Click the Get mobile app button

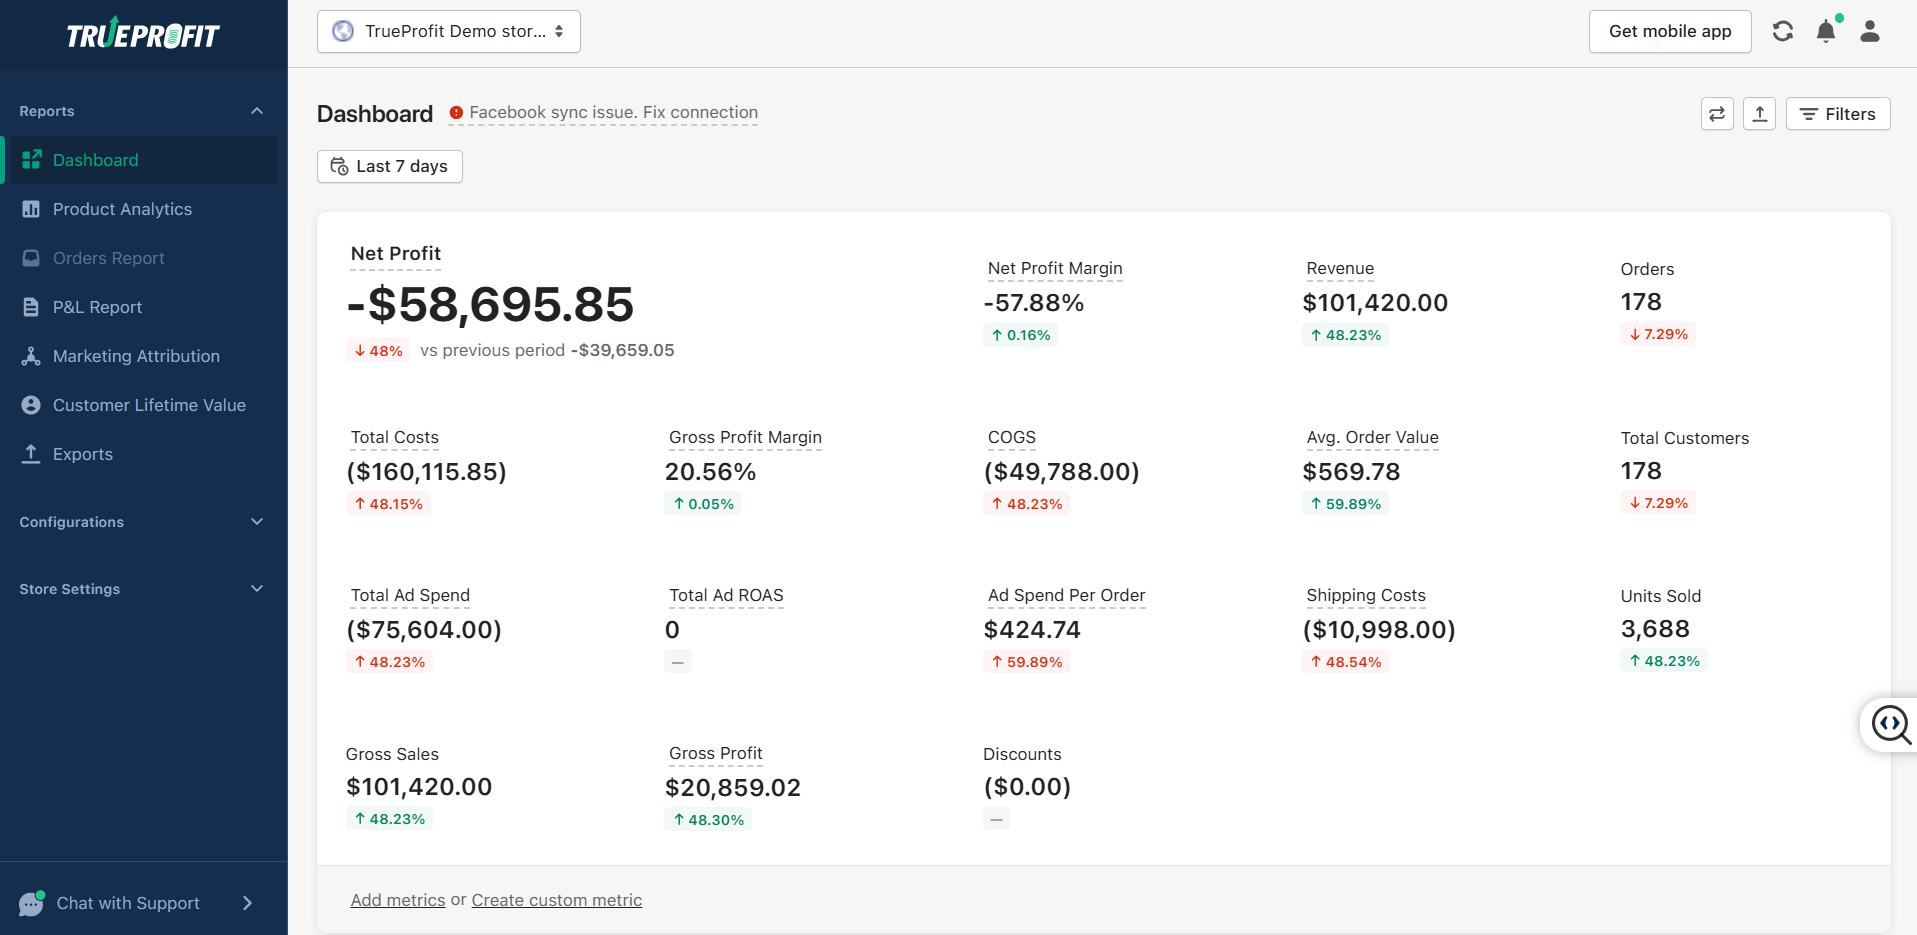pyautogui.click(x=1670, y=31)
